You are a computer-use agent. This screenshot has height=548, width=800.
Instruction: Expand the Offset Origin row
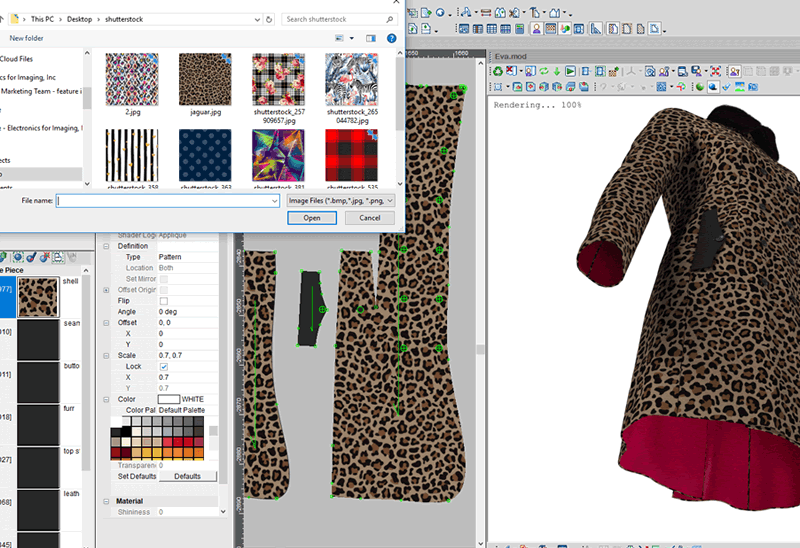106,290
